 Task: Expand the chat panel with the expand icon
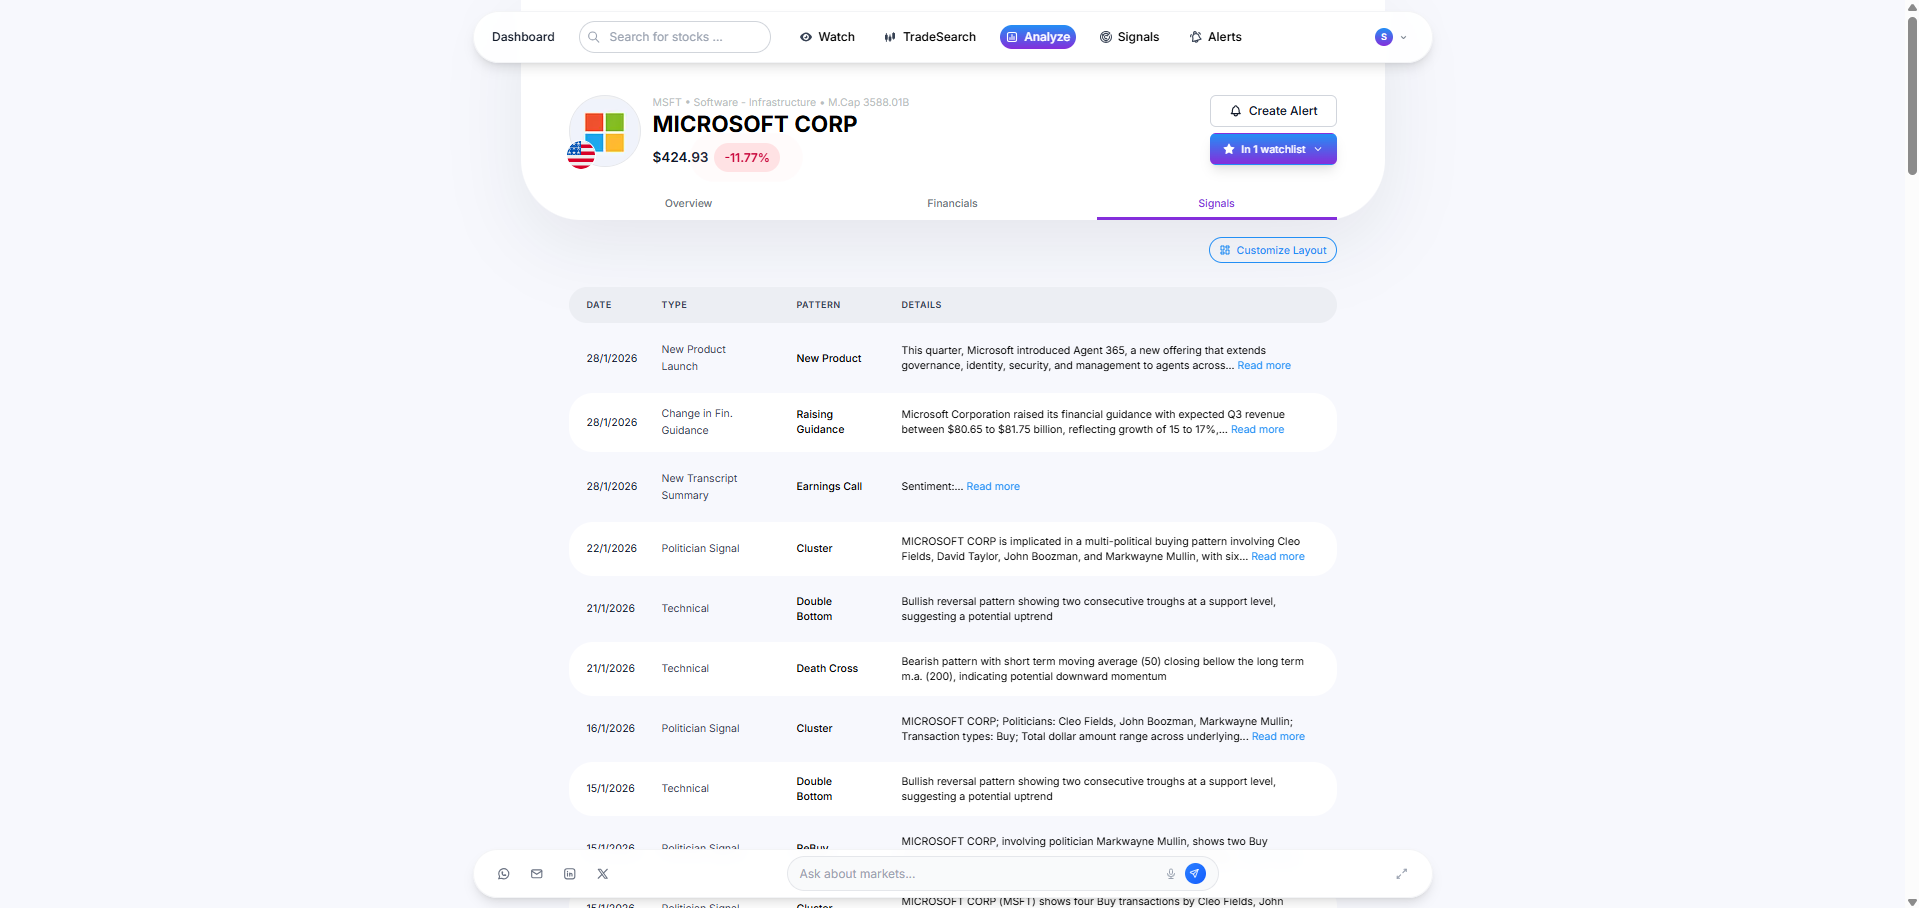click(1401, 874)
